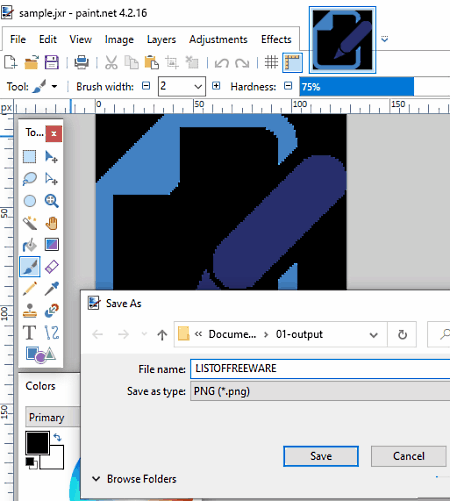
Task: Increase brush width with plus button
Action: coord(216,86)
